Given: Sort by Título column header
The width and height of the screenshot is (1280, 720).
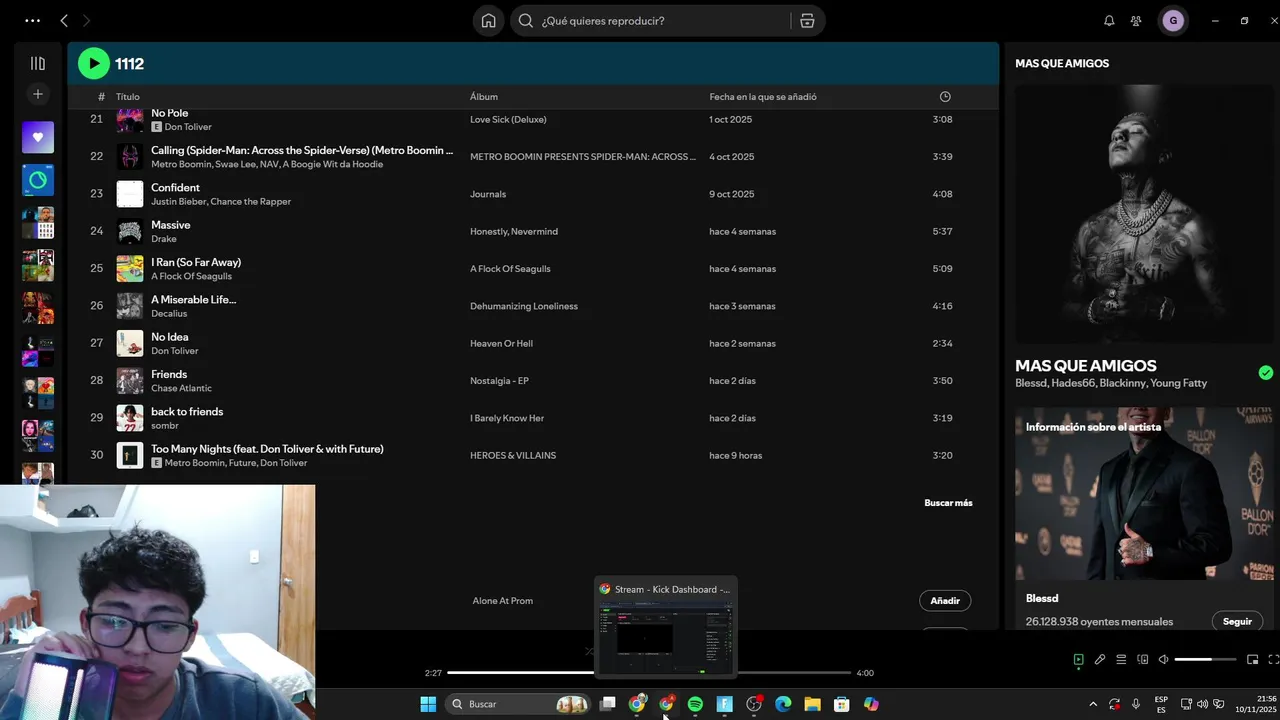Looking at the screenshot, I should point(127,97).
